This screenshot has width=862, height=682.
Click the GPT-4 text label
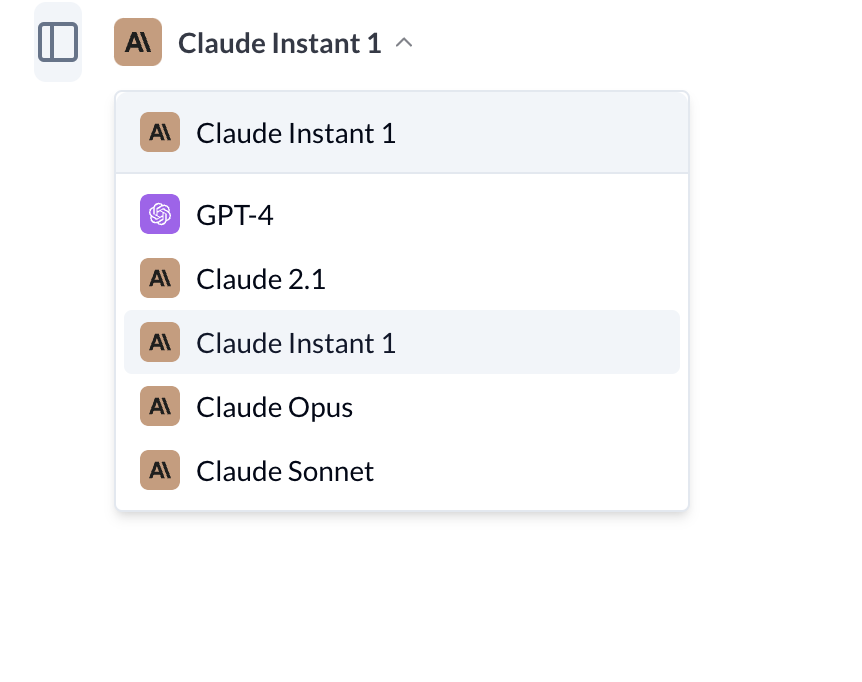[235, 215]
